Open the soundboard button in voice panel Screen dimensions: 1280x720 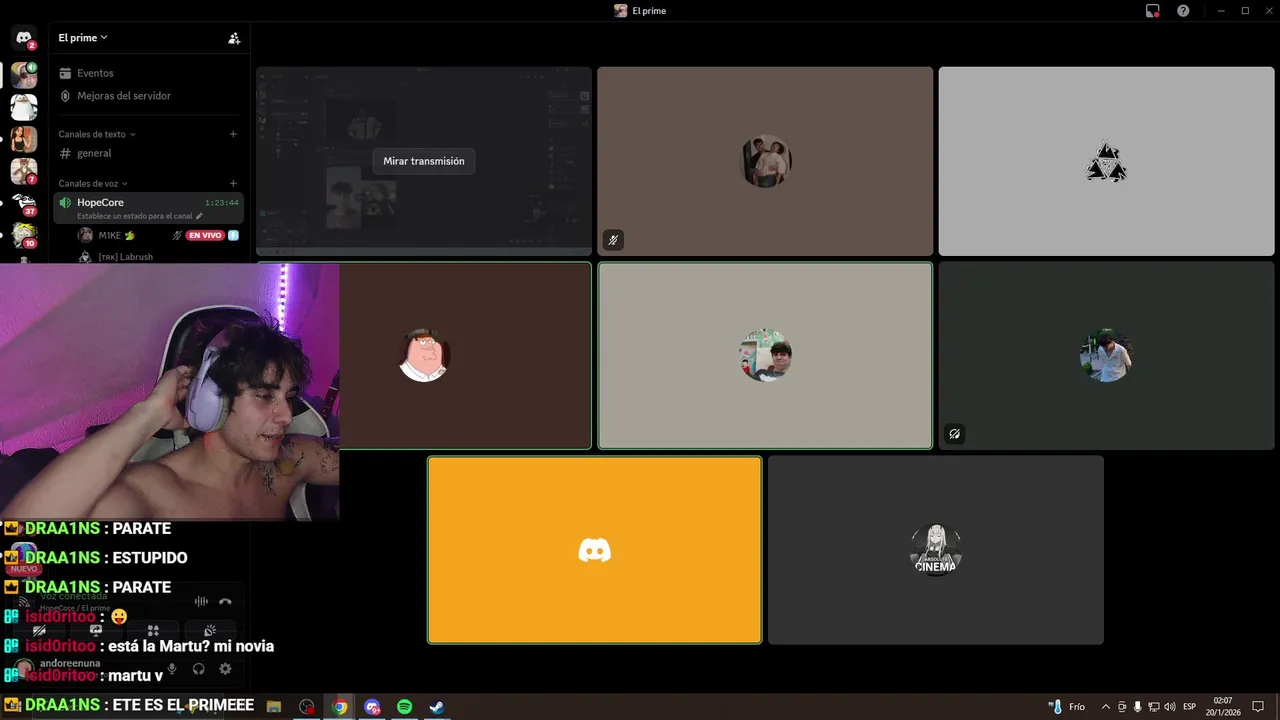210,631
